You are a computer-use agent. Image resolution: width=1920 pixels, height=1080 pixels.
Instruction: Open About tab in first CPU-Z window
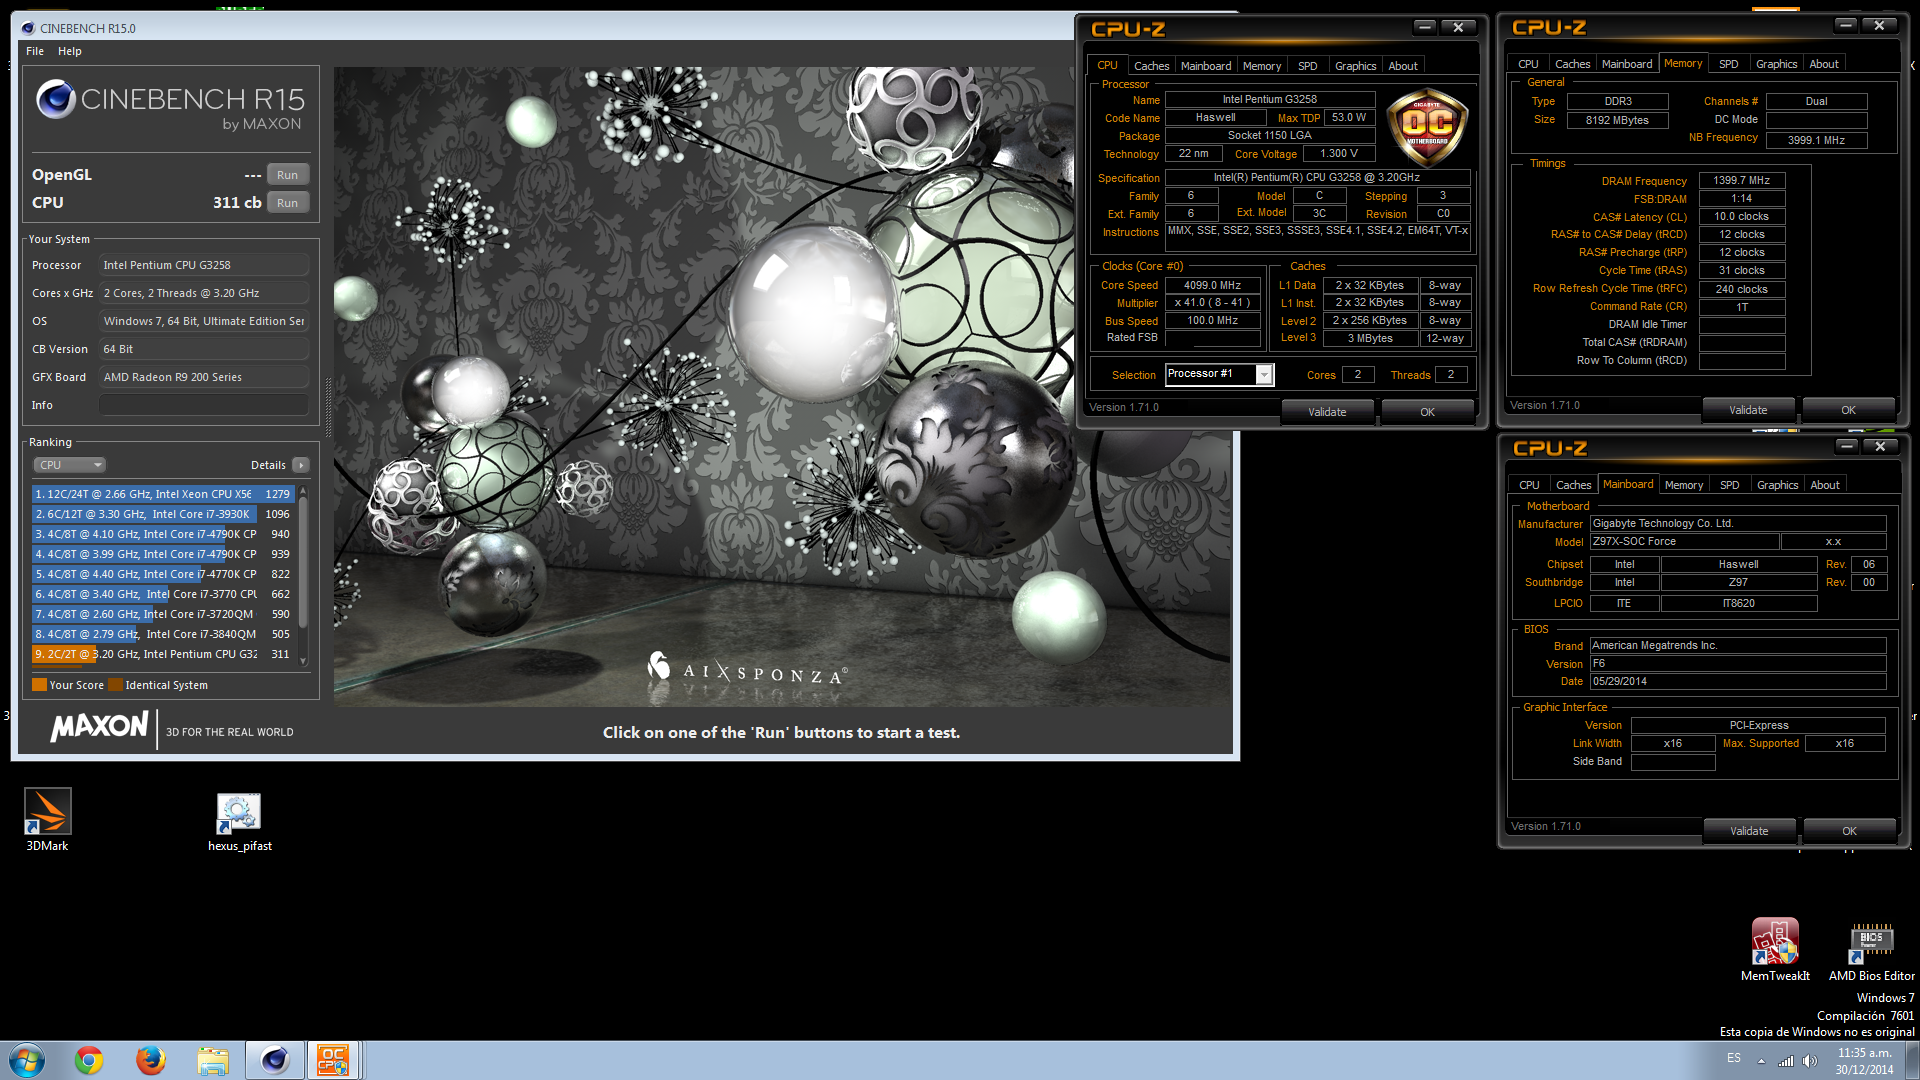(x=1403, y=66)
